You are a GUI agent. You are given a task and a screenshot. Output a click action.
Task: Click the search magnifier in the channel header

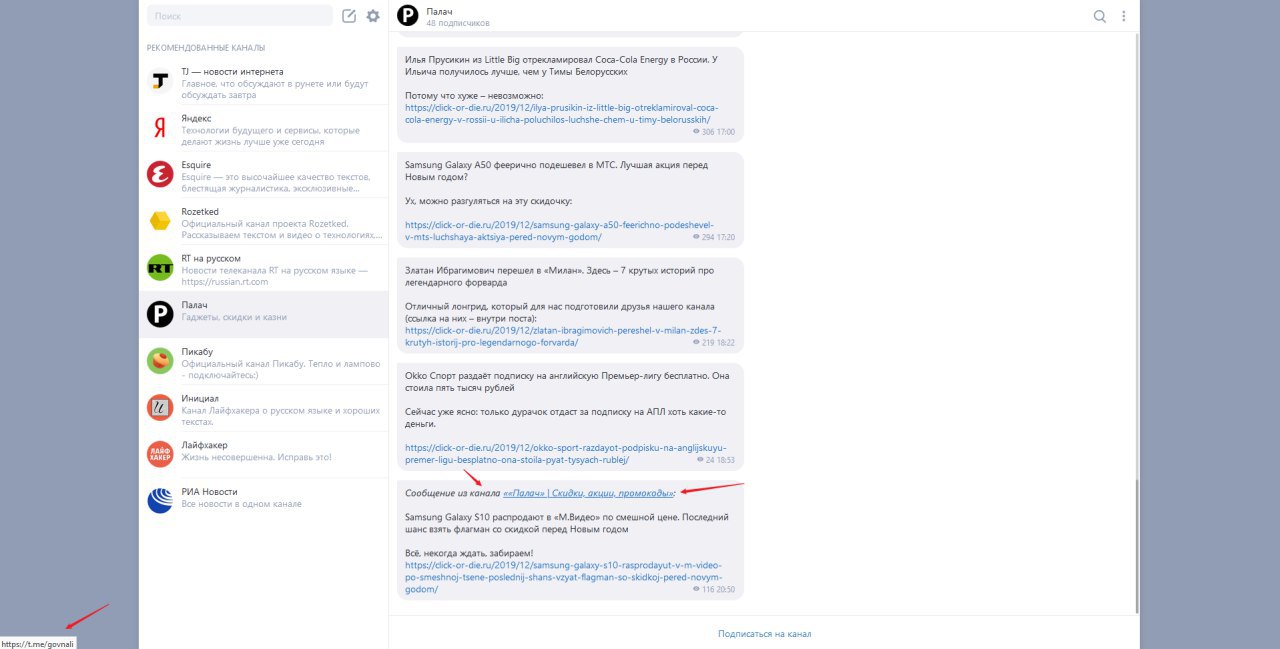[x=1100, y=16]
